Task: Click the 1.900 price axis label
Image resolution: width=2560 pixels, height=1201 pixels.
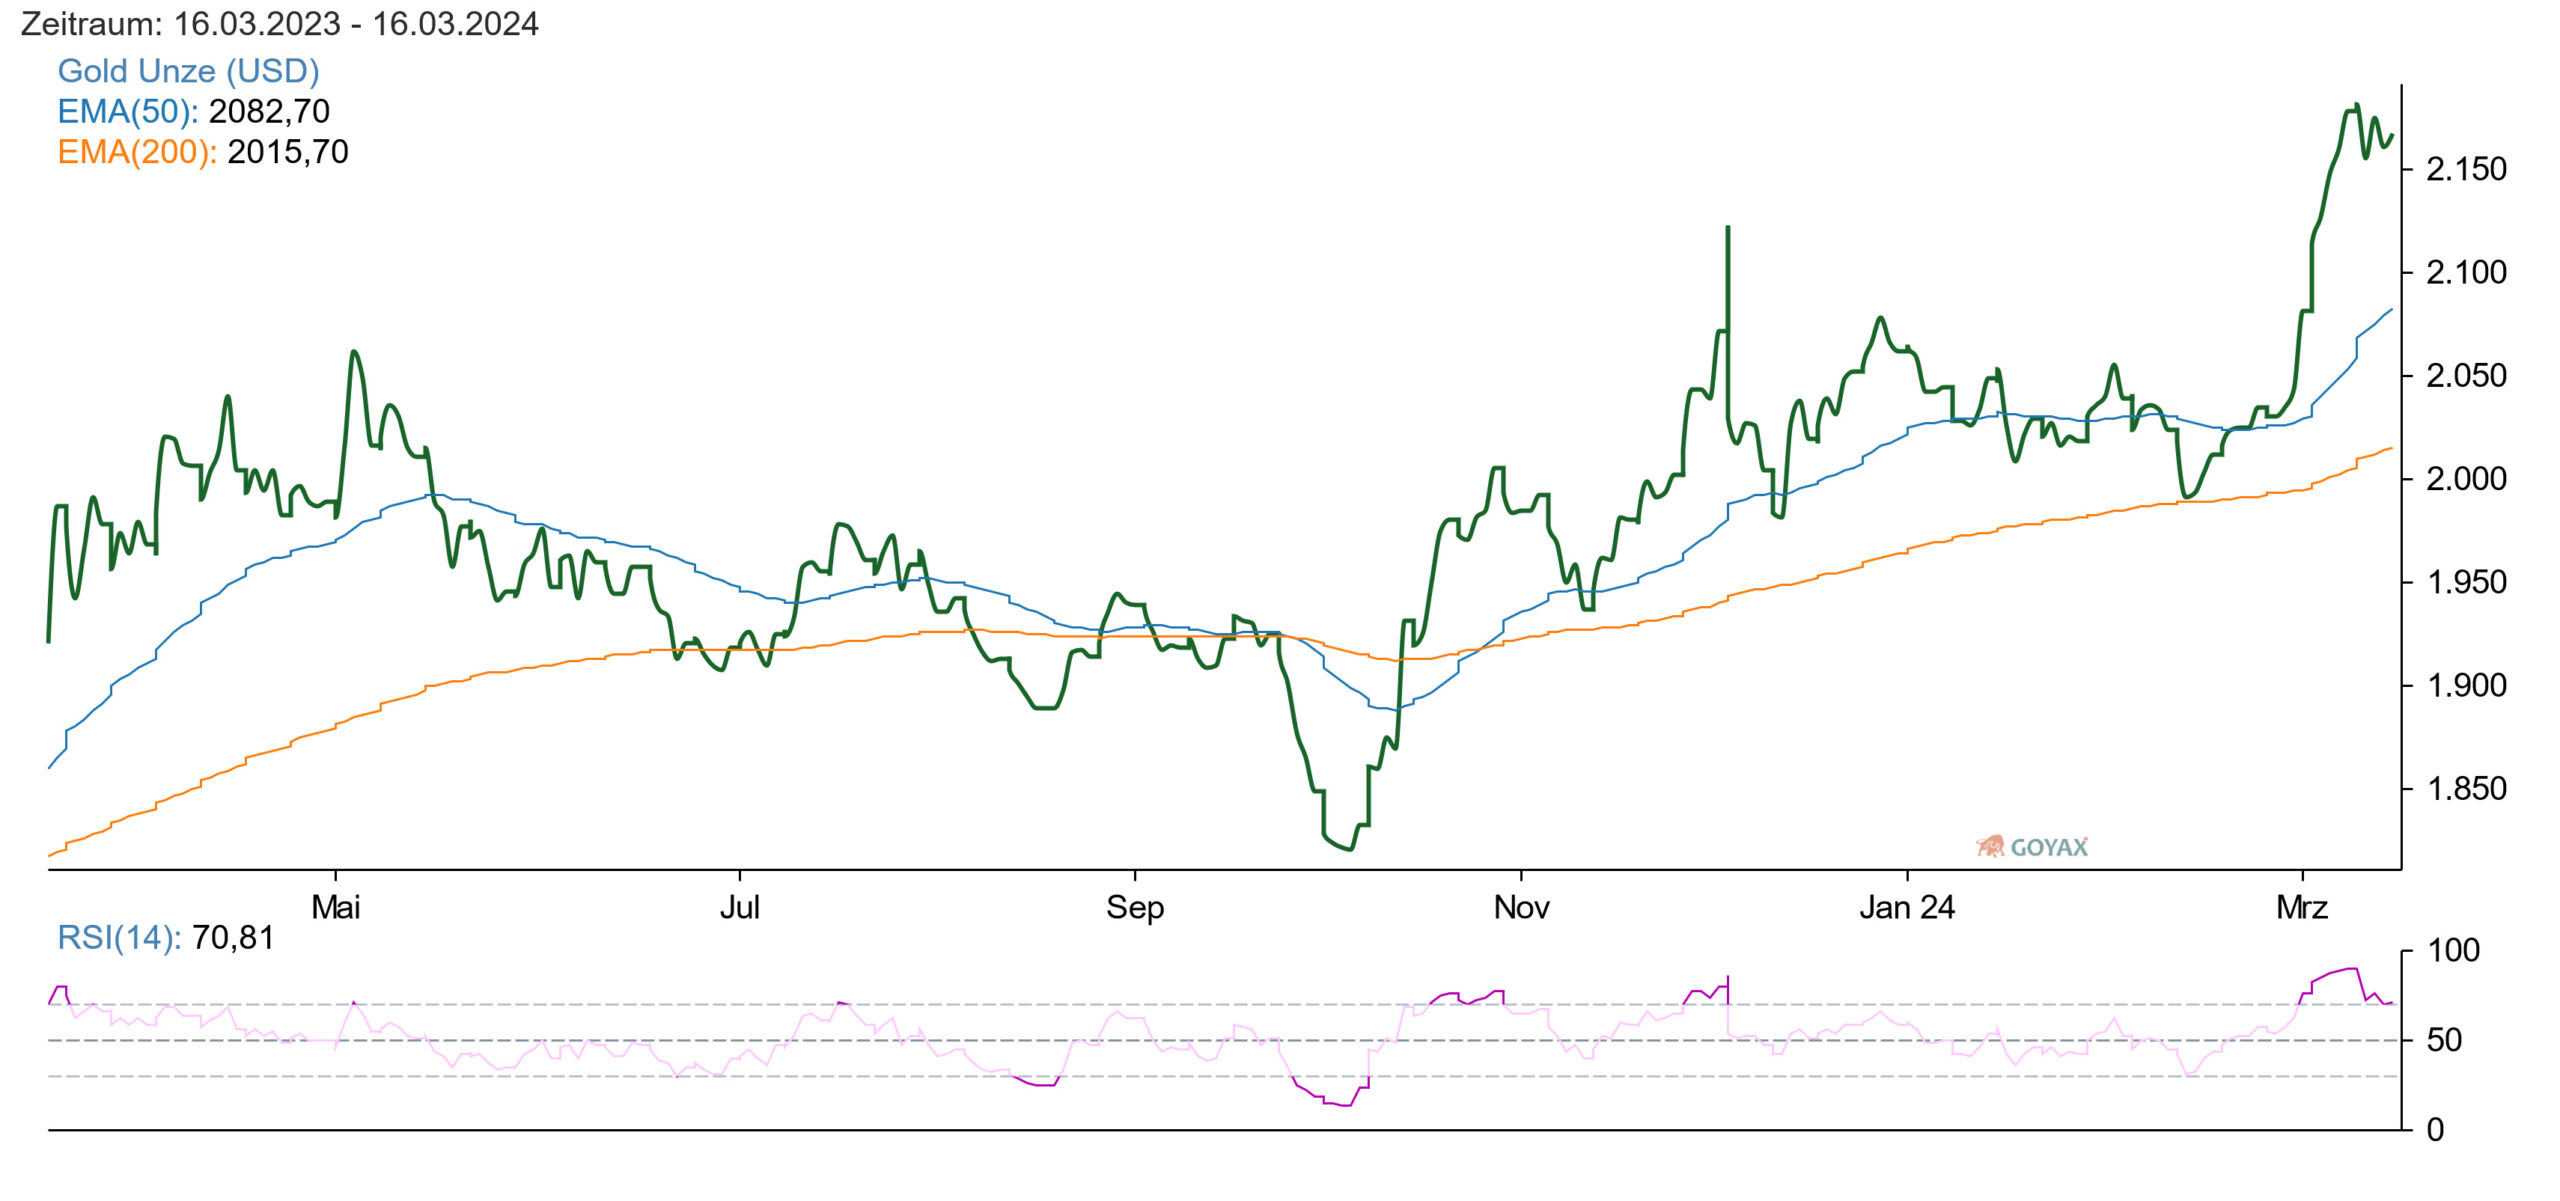Action: click(x=2467, y=686)
